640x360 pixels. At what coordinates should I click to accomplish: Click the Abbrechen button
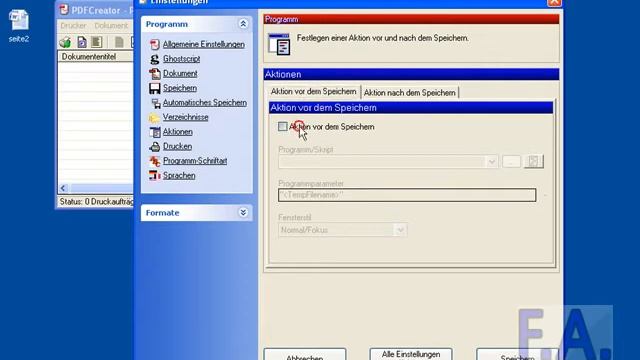[305, 354]
